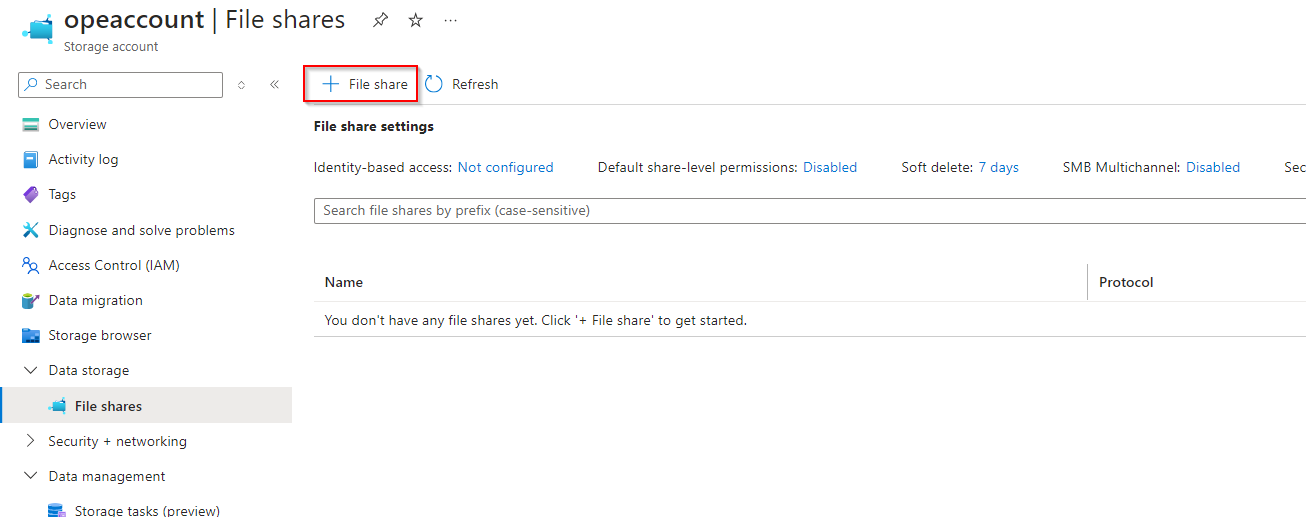Click the + File share button
Image resolution: width=1306 pixels, height=517 pixels.
click(361, 85)
